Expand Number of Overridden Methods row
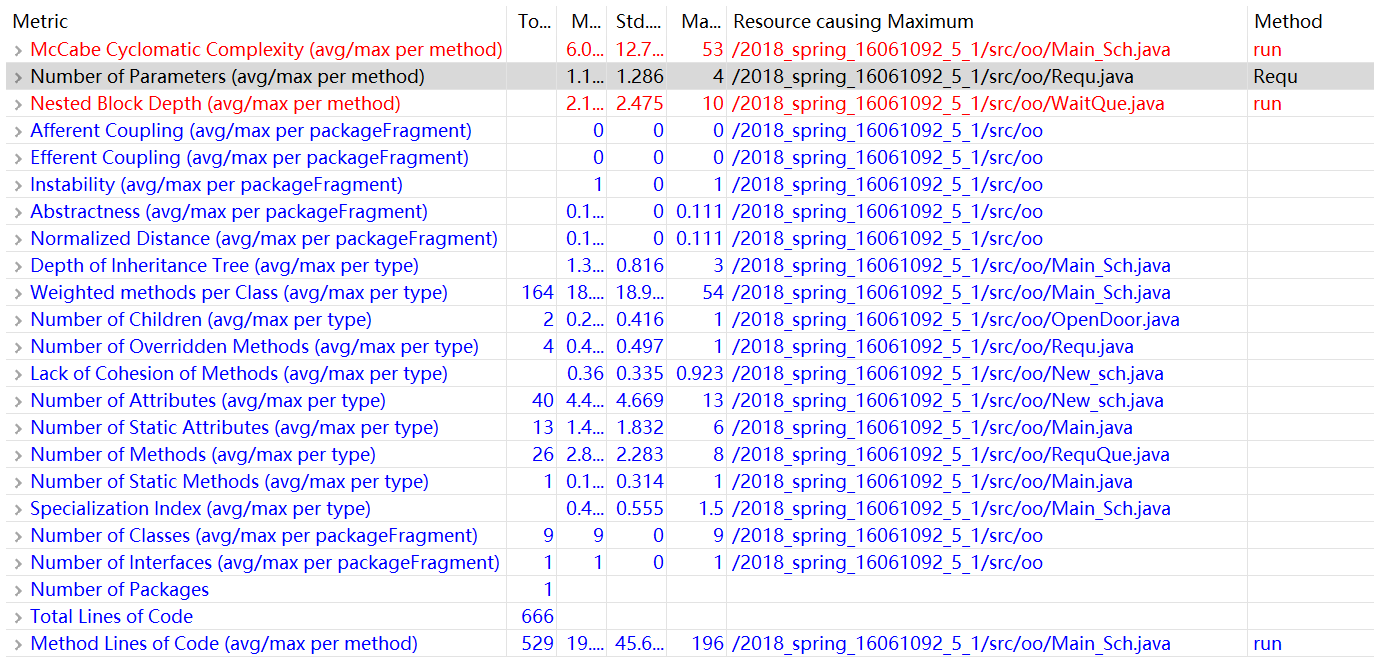Viewport: 1374px width, 657px height. pyautogui.click(x=17, y=347)
